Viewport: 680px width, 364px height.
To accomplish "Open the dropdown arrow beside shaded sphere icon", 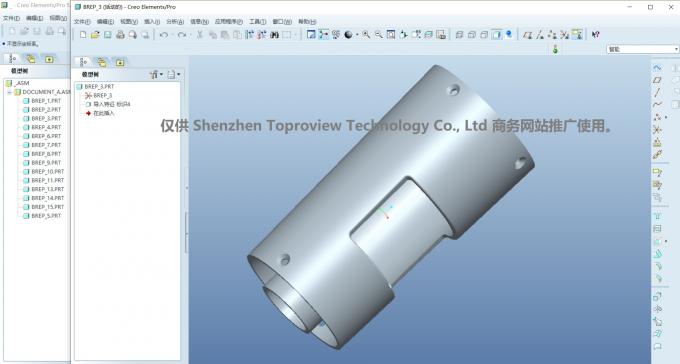I will pos(357,35).
